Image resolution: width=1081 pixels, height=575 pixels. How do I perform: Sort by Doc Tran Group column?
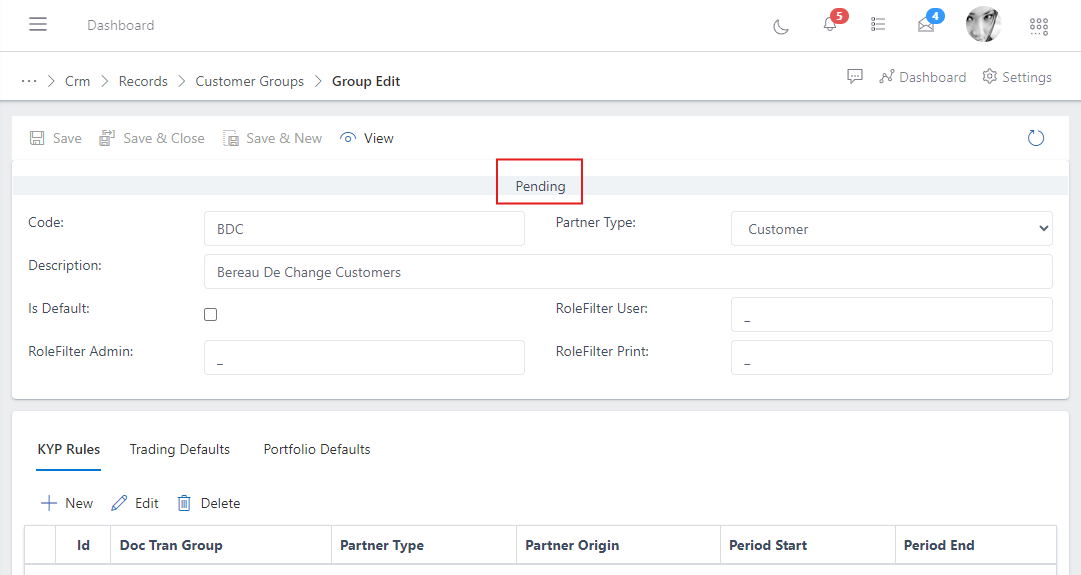tap(221, 545)
